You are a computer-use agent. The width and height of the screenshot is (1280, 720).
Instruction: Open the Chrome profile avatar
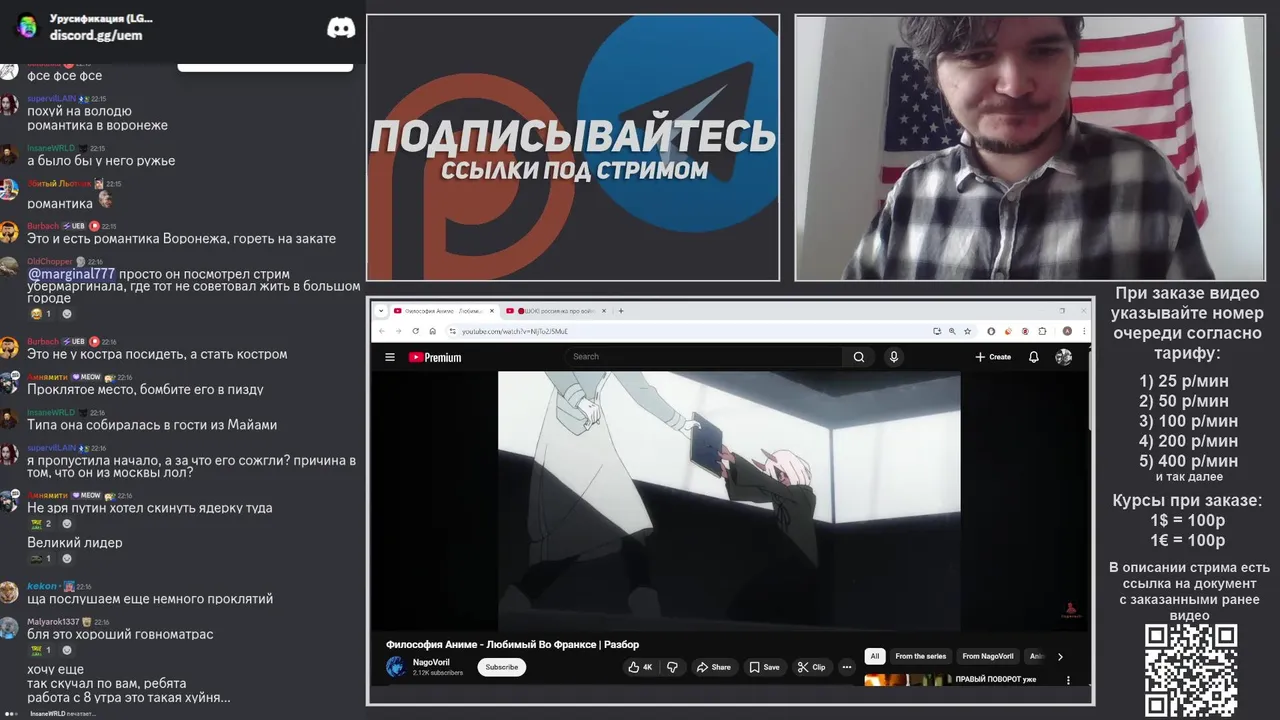[1067, 331]
